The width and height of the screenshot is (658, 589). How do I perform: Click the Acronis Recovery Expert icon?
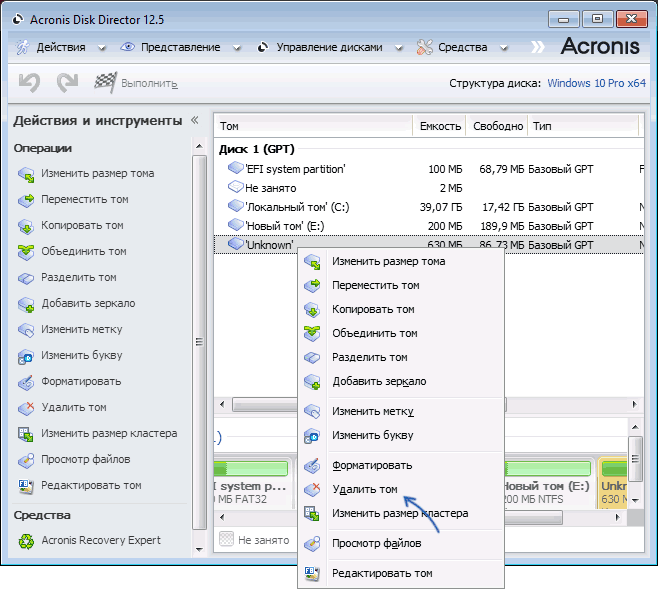pos(26,540)
